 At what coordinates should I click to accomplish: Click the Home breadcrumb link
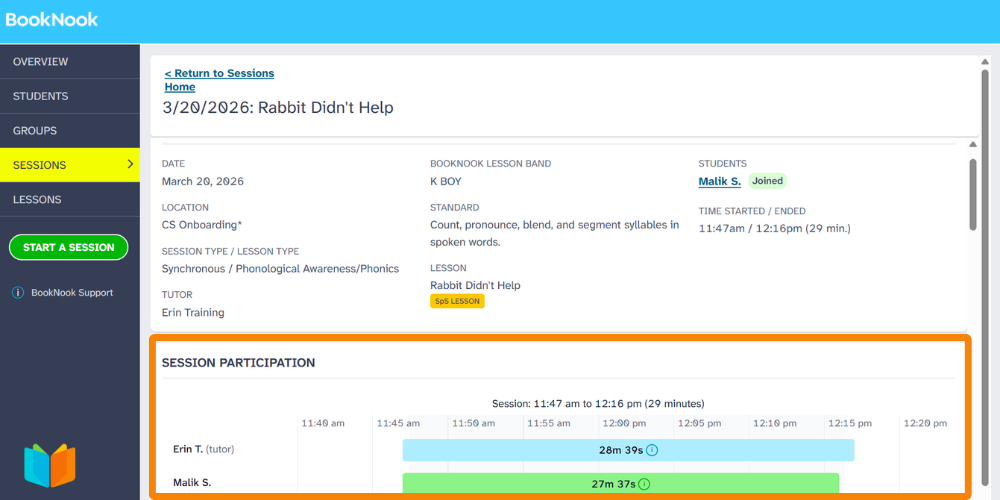click(x=180, y=87)
